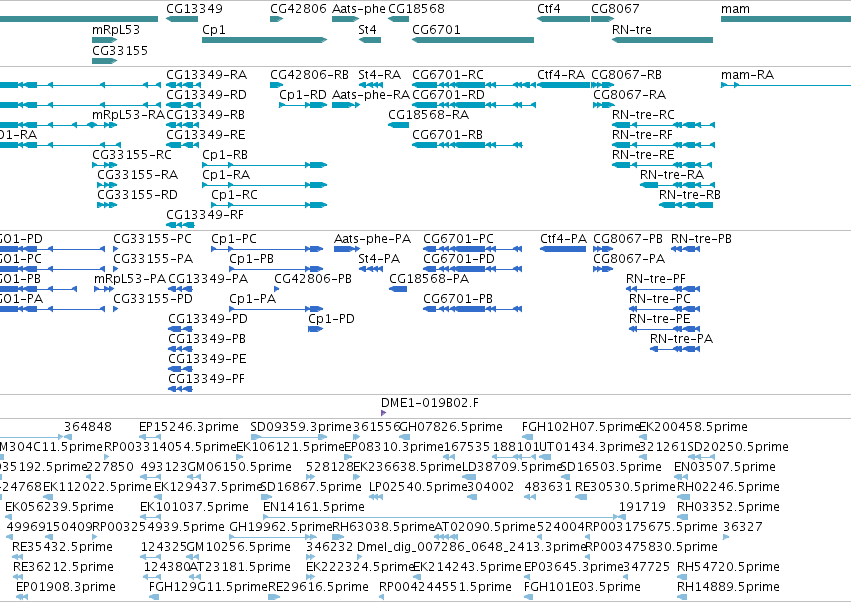Click the RE36212.5prime EST label

(x=63, y=567)
